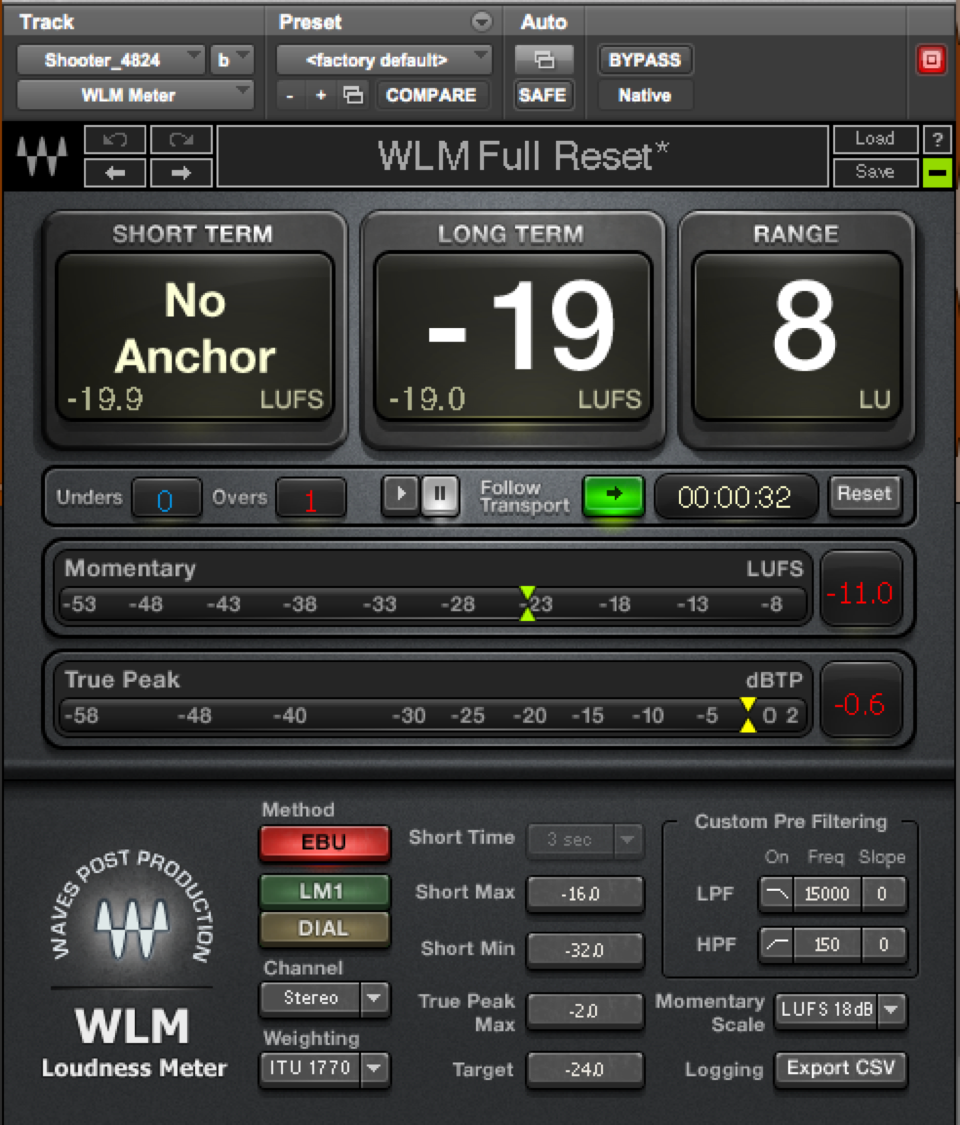
Task: Go to next preset with right arrow
Action: point(181,173)
